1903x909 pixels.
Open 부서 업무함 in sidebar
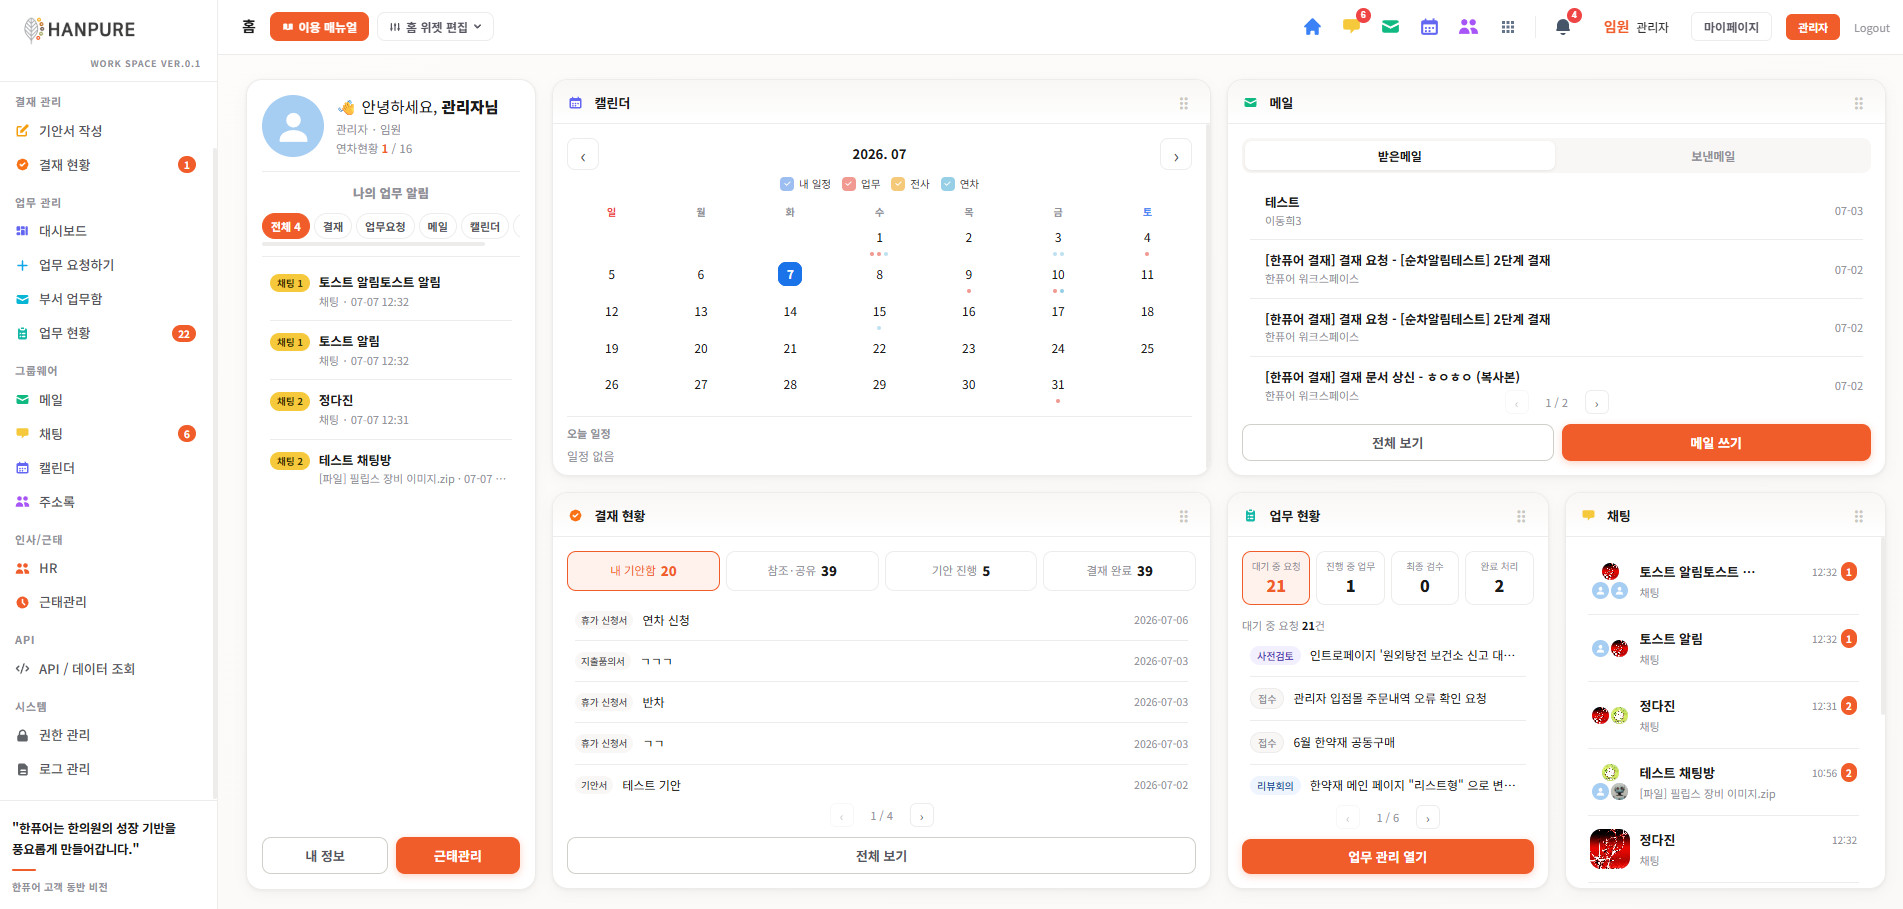[106, 299]
